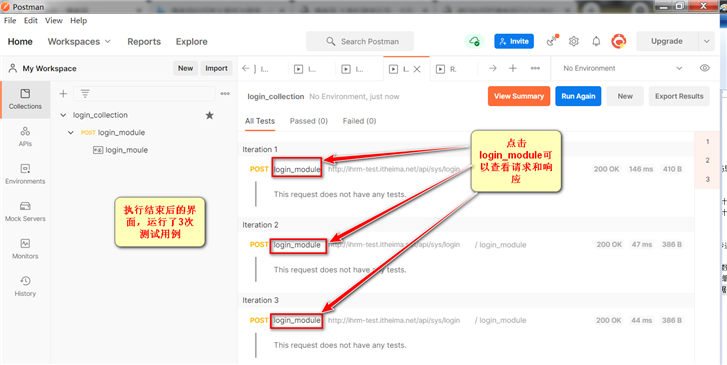This screenshot has height=365, width=727.
Task: Open the Reports page
Action: (x=144, y=41)
